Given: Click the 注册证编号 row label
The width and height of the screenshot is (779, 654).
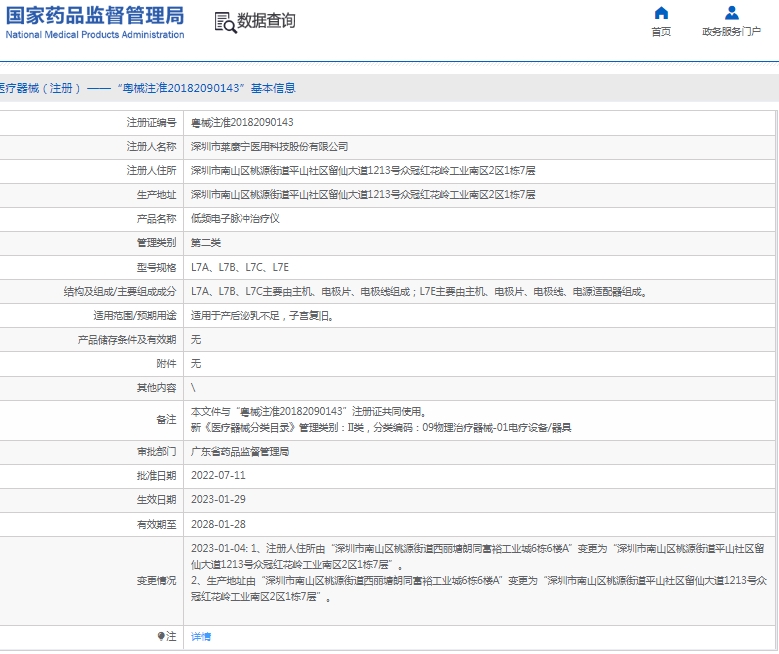Looking at the screenshot, I should point(152,122).
